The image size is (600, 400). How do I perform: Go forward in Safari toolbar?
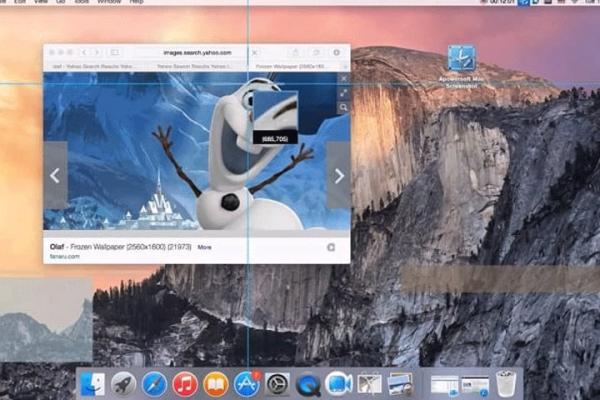96,52
